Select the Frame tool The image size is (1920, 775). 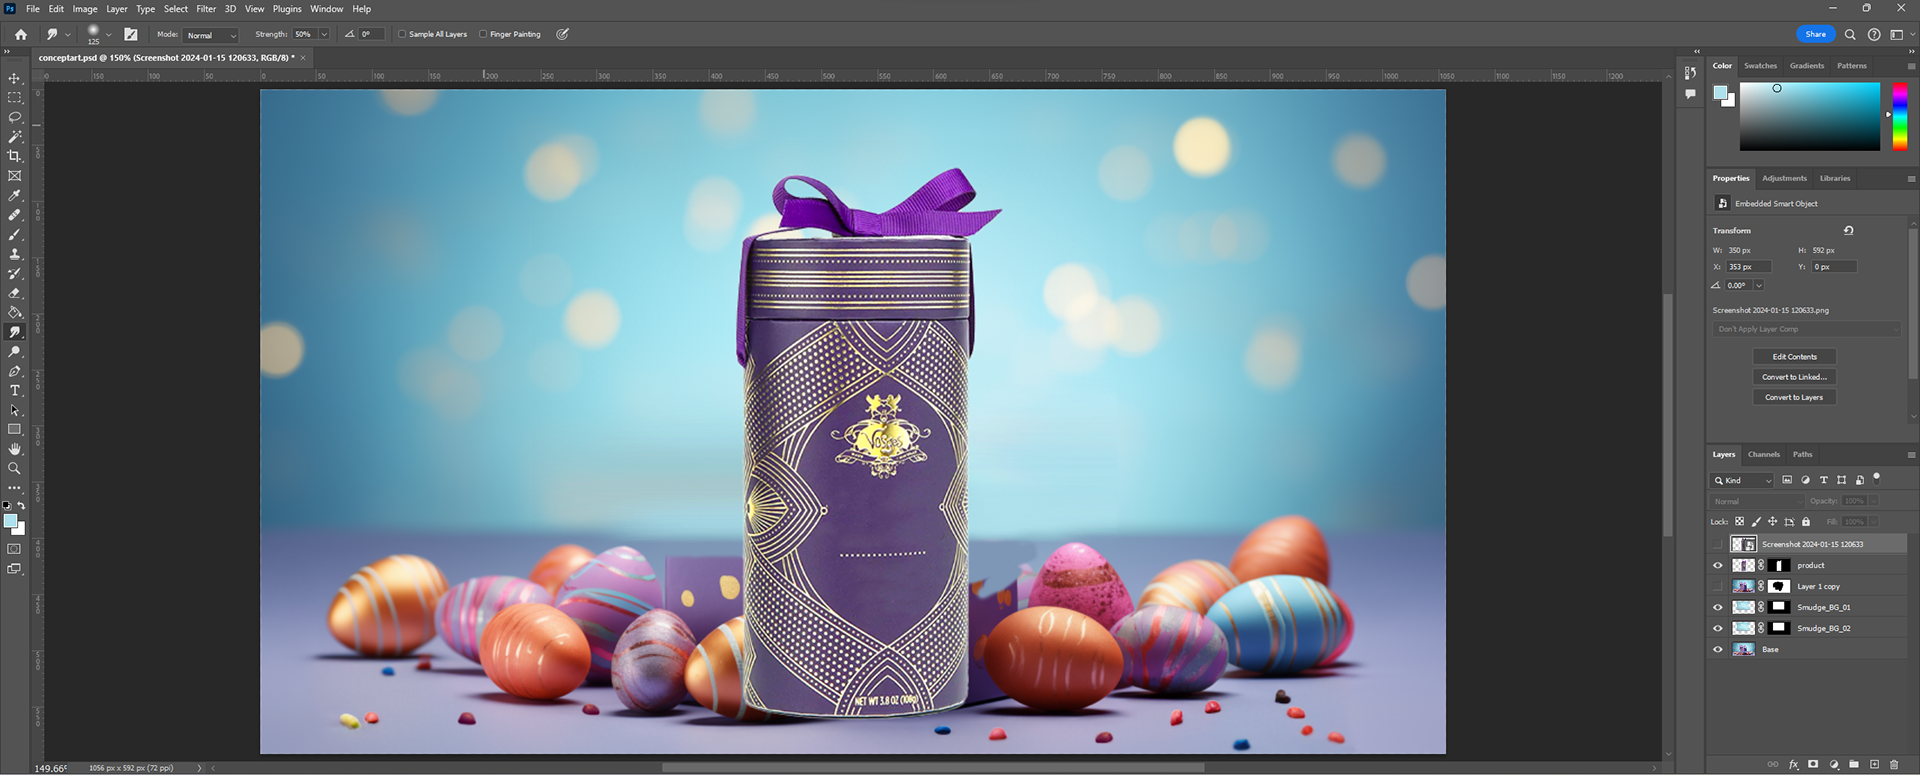click(x=14, y=176)
